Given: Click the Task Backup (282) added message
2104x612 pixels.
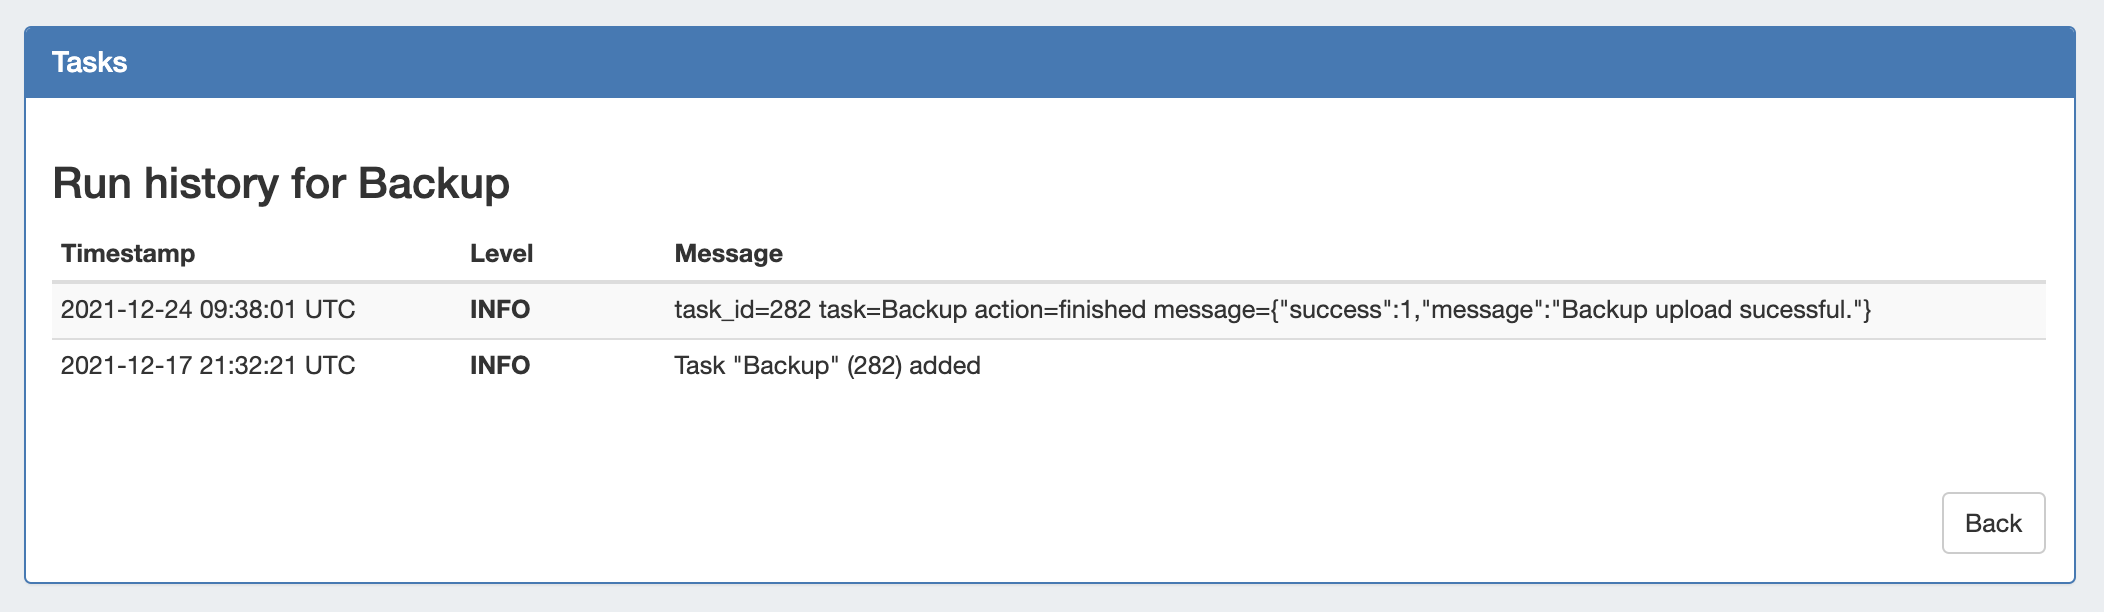Looking at the screenshot, I should coord(827,366).
